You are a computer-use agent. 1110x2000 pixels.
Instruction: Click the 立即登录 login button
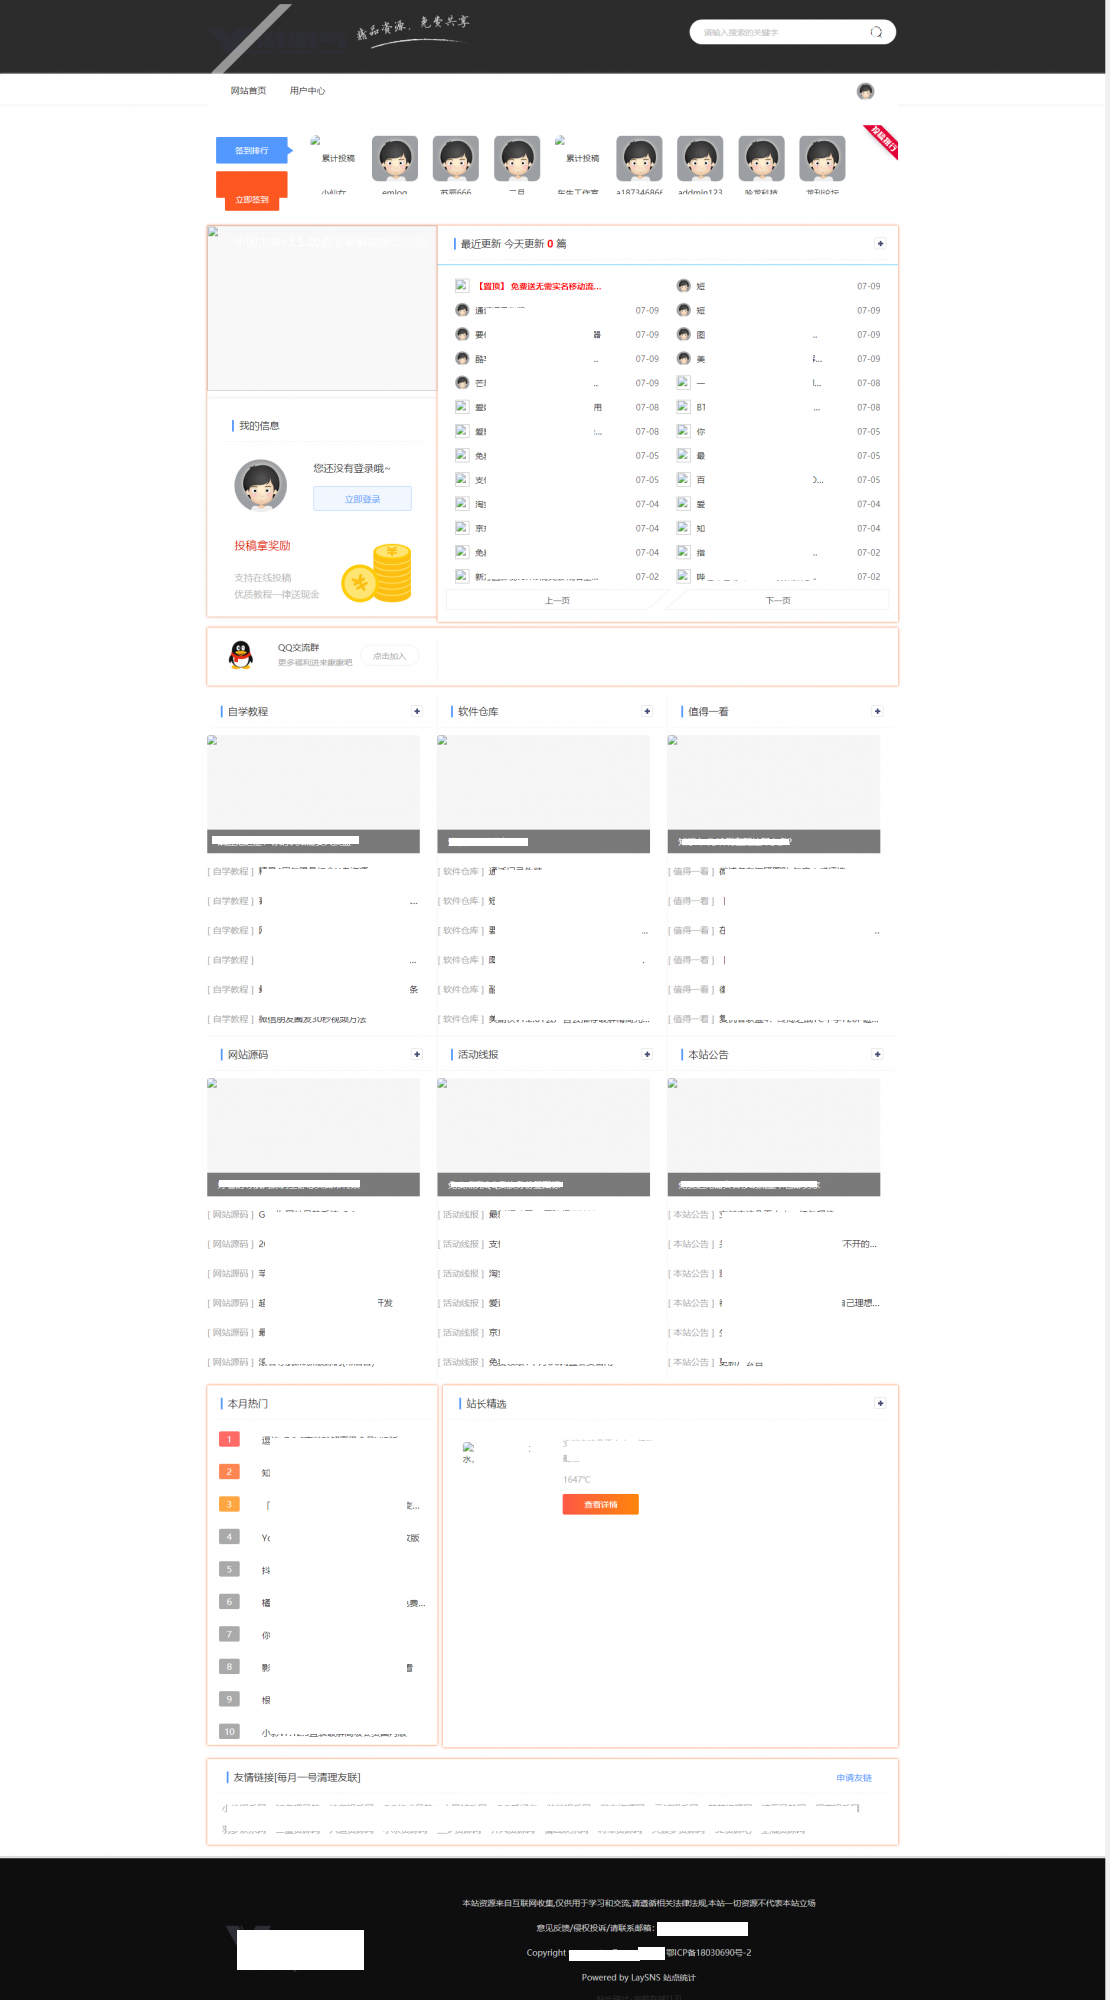tap(362, 499)
